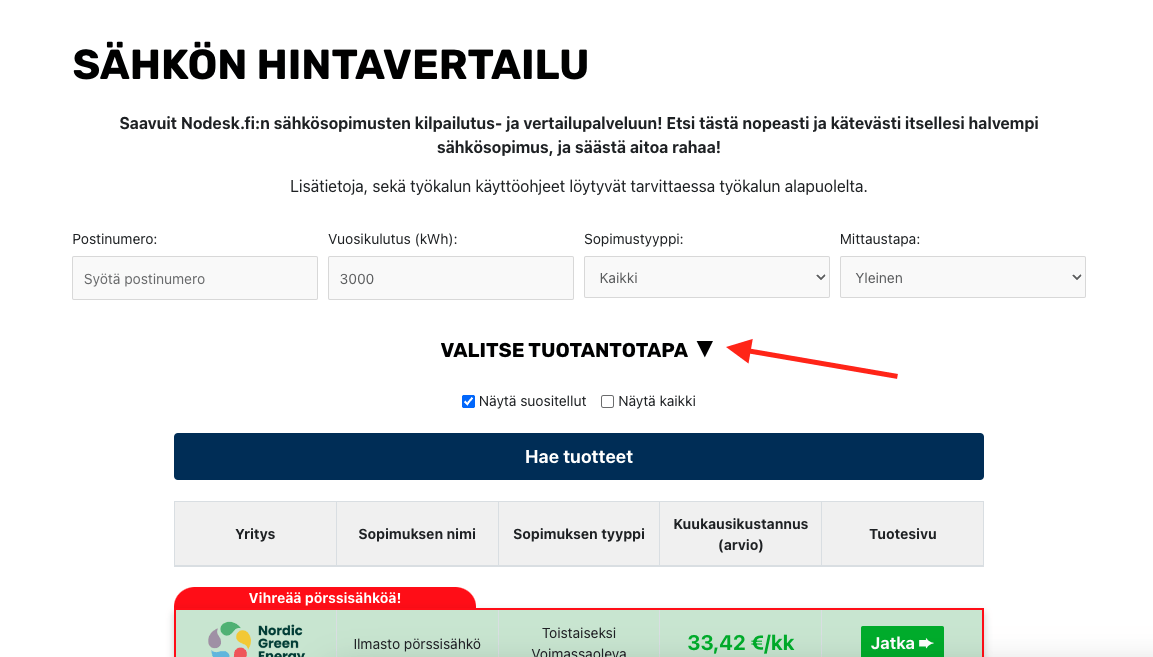
Task: Click the Ilmasto pörssisähkö contract name
Action: point(417,644)
